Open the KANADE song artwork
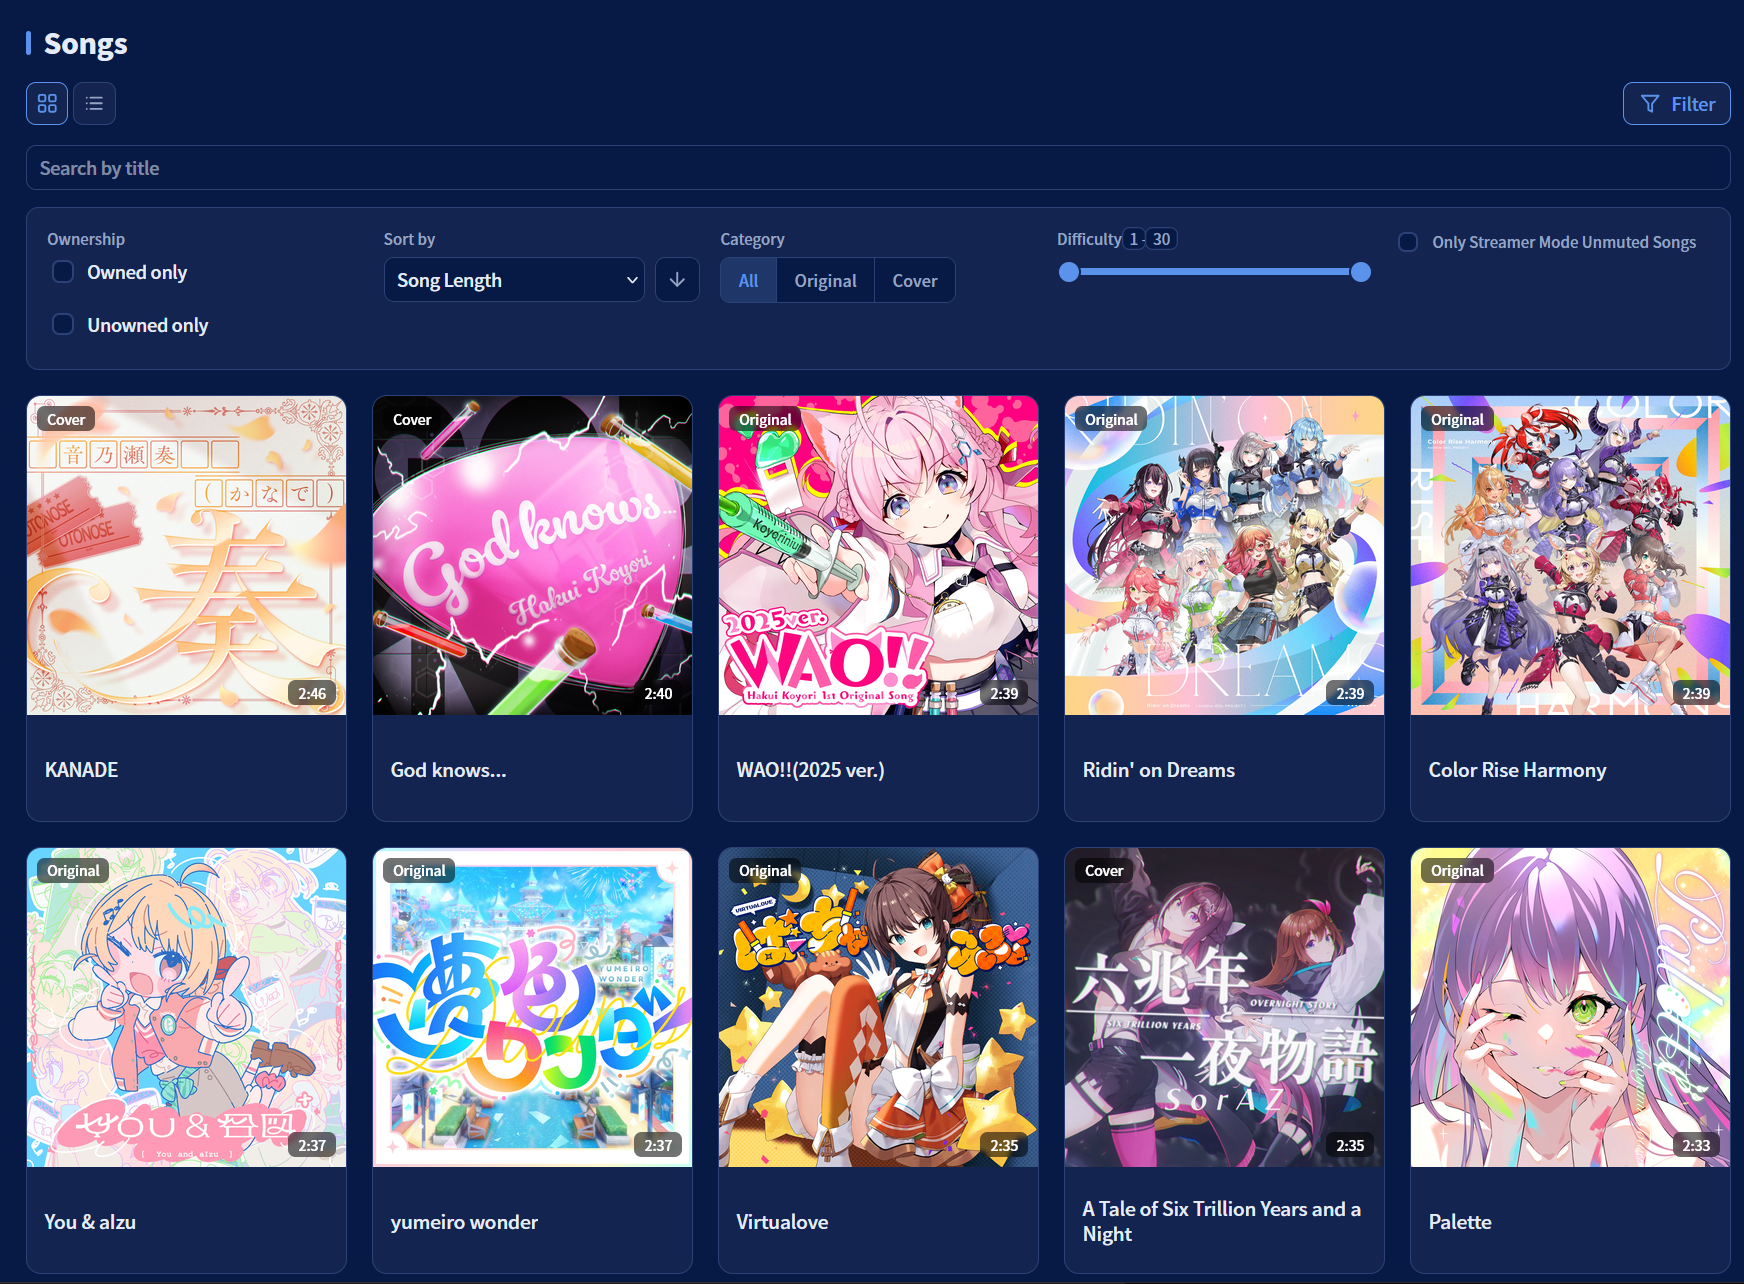The height and width of the screenshot is (1284, 1744). pyautogui.click(x=187, y=556)
